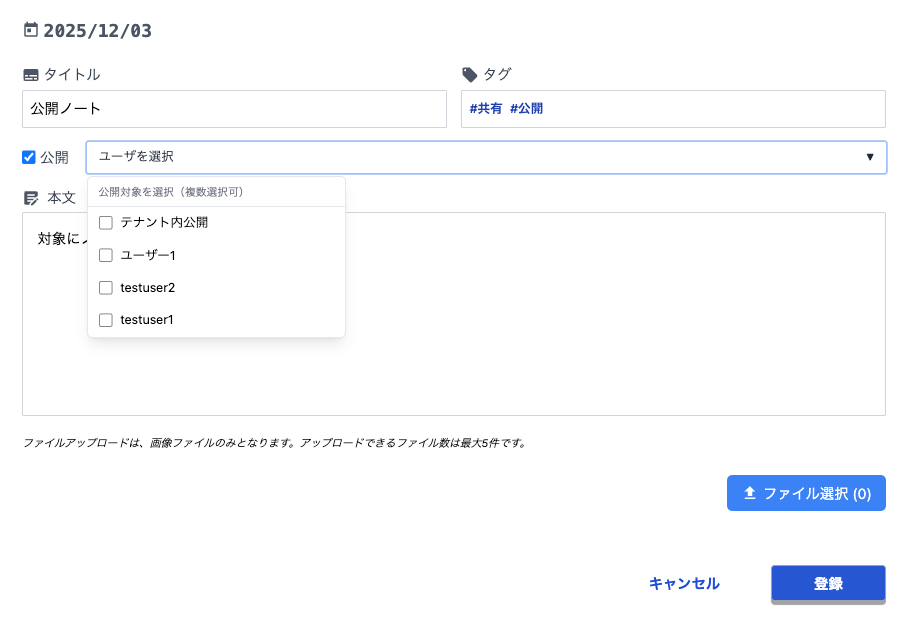Click the tag icon next to タグ

[x=470, y=75]
